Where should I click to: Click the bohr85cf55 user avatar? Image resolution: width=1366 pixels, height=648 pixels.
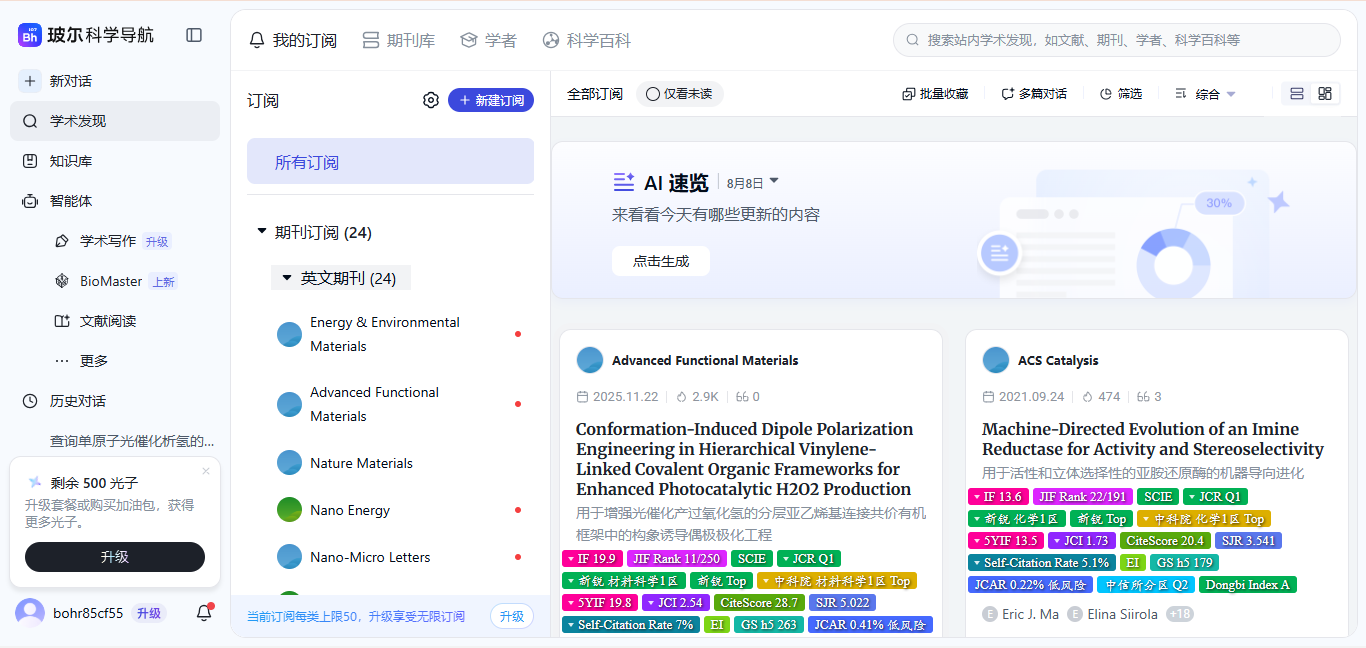click(x=30, y=613)
